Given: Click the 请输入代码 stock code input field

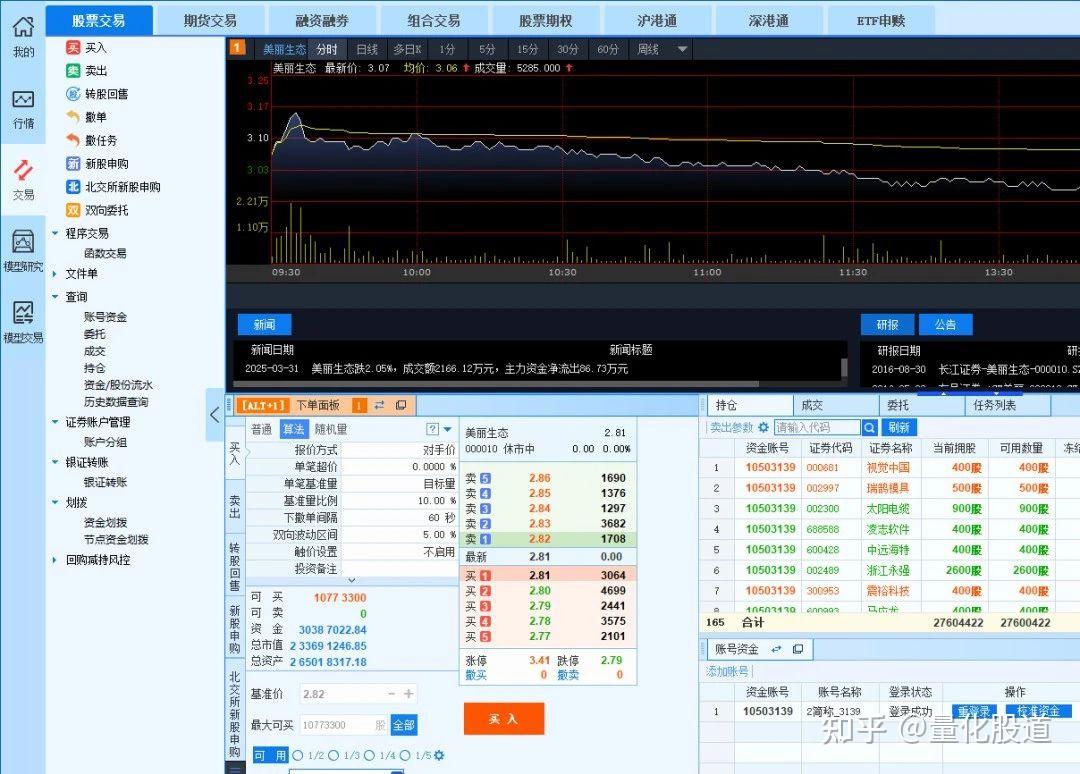Looking at the screenshot, I should 820,427.
